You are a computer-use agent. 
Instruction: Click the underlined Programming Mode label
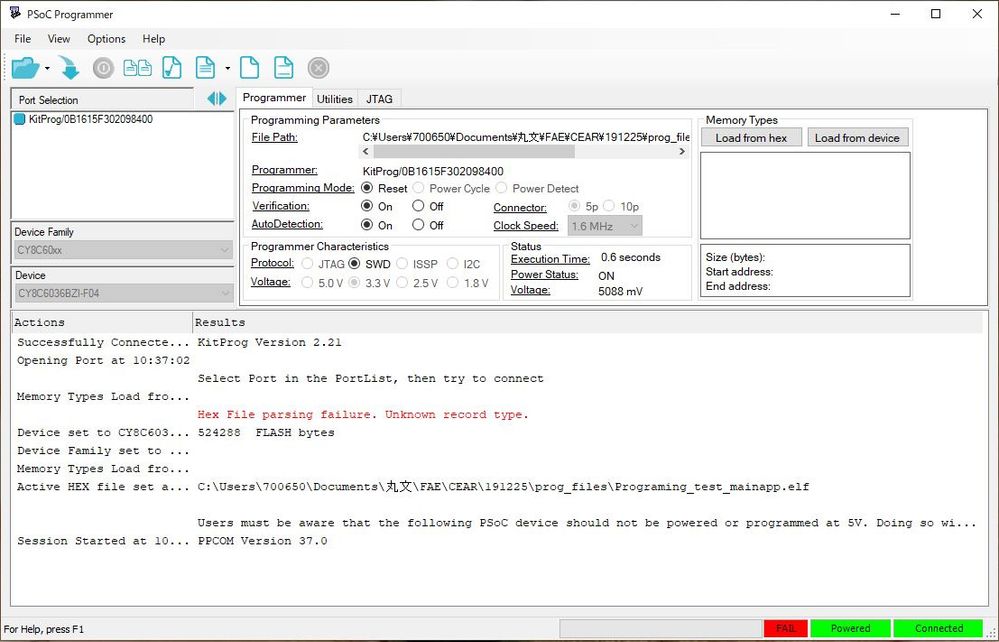303,188
